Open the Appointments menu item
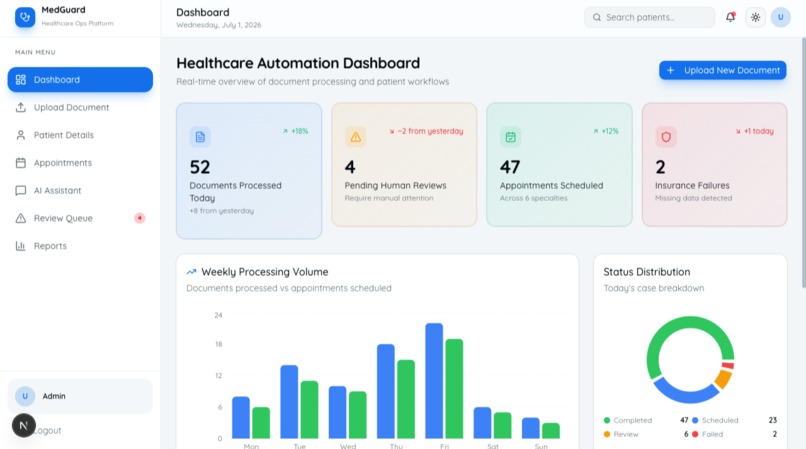Screen dimensions: 806x449 pyautogui.click(x=80, y=163)
